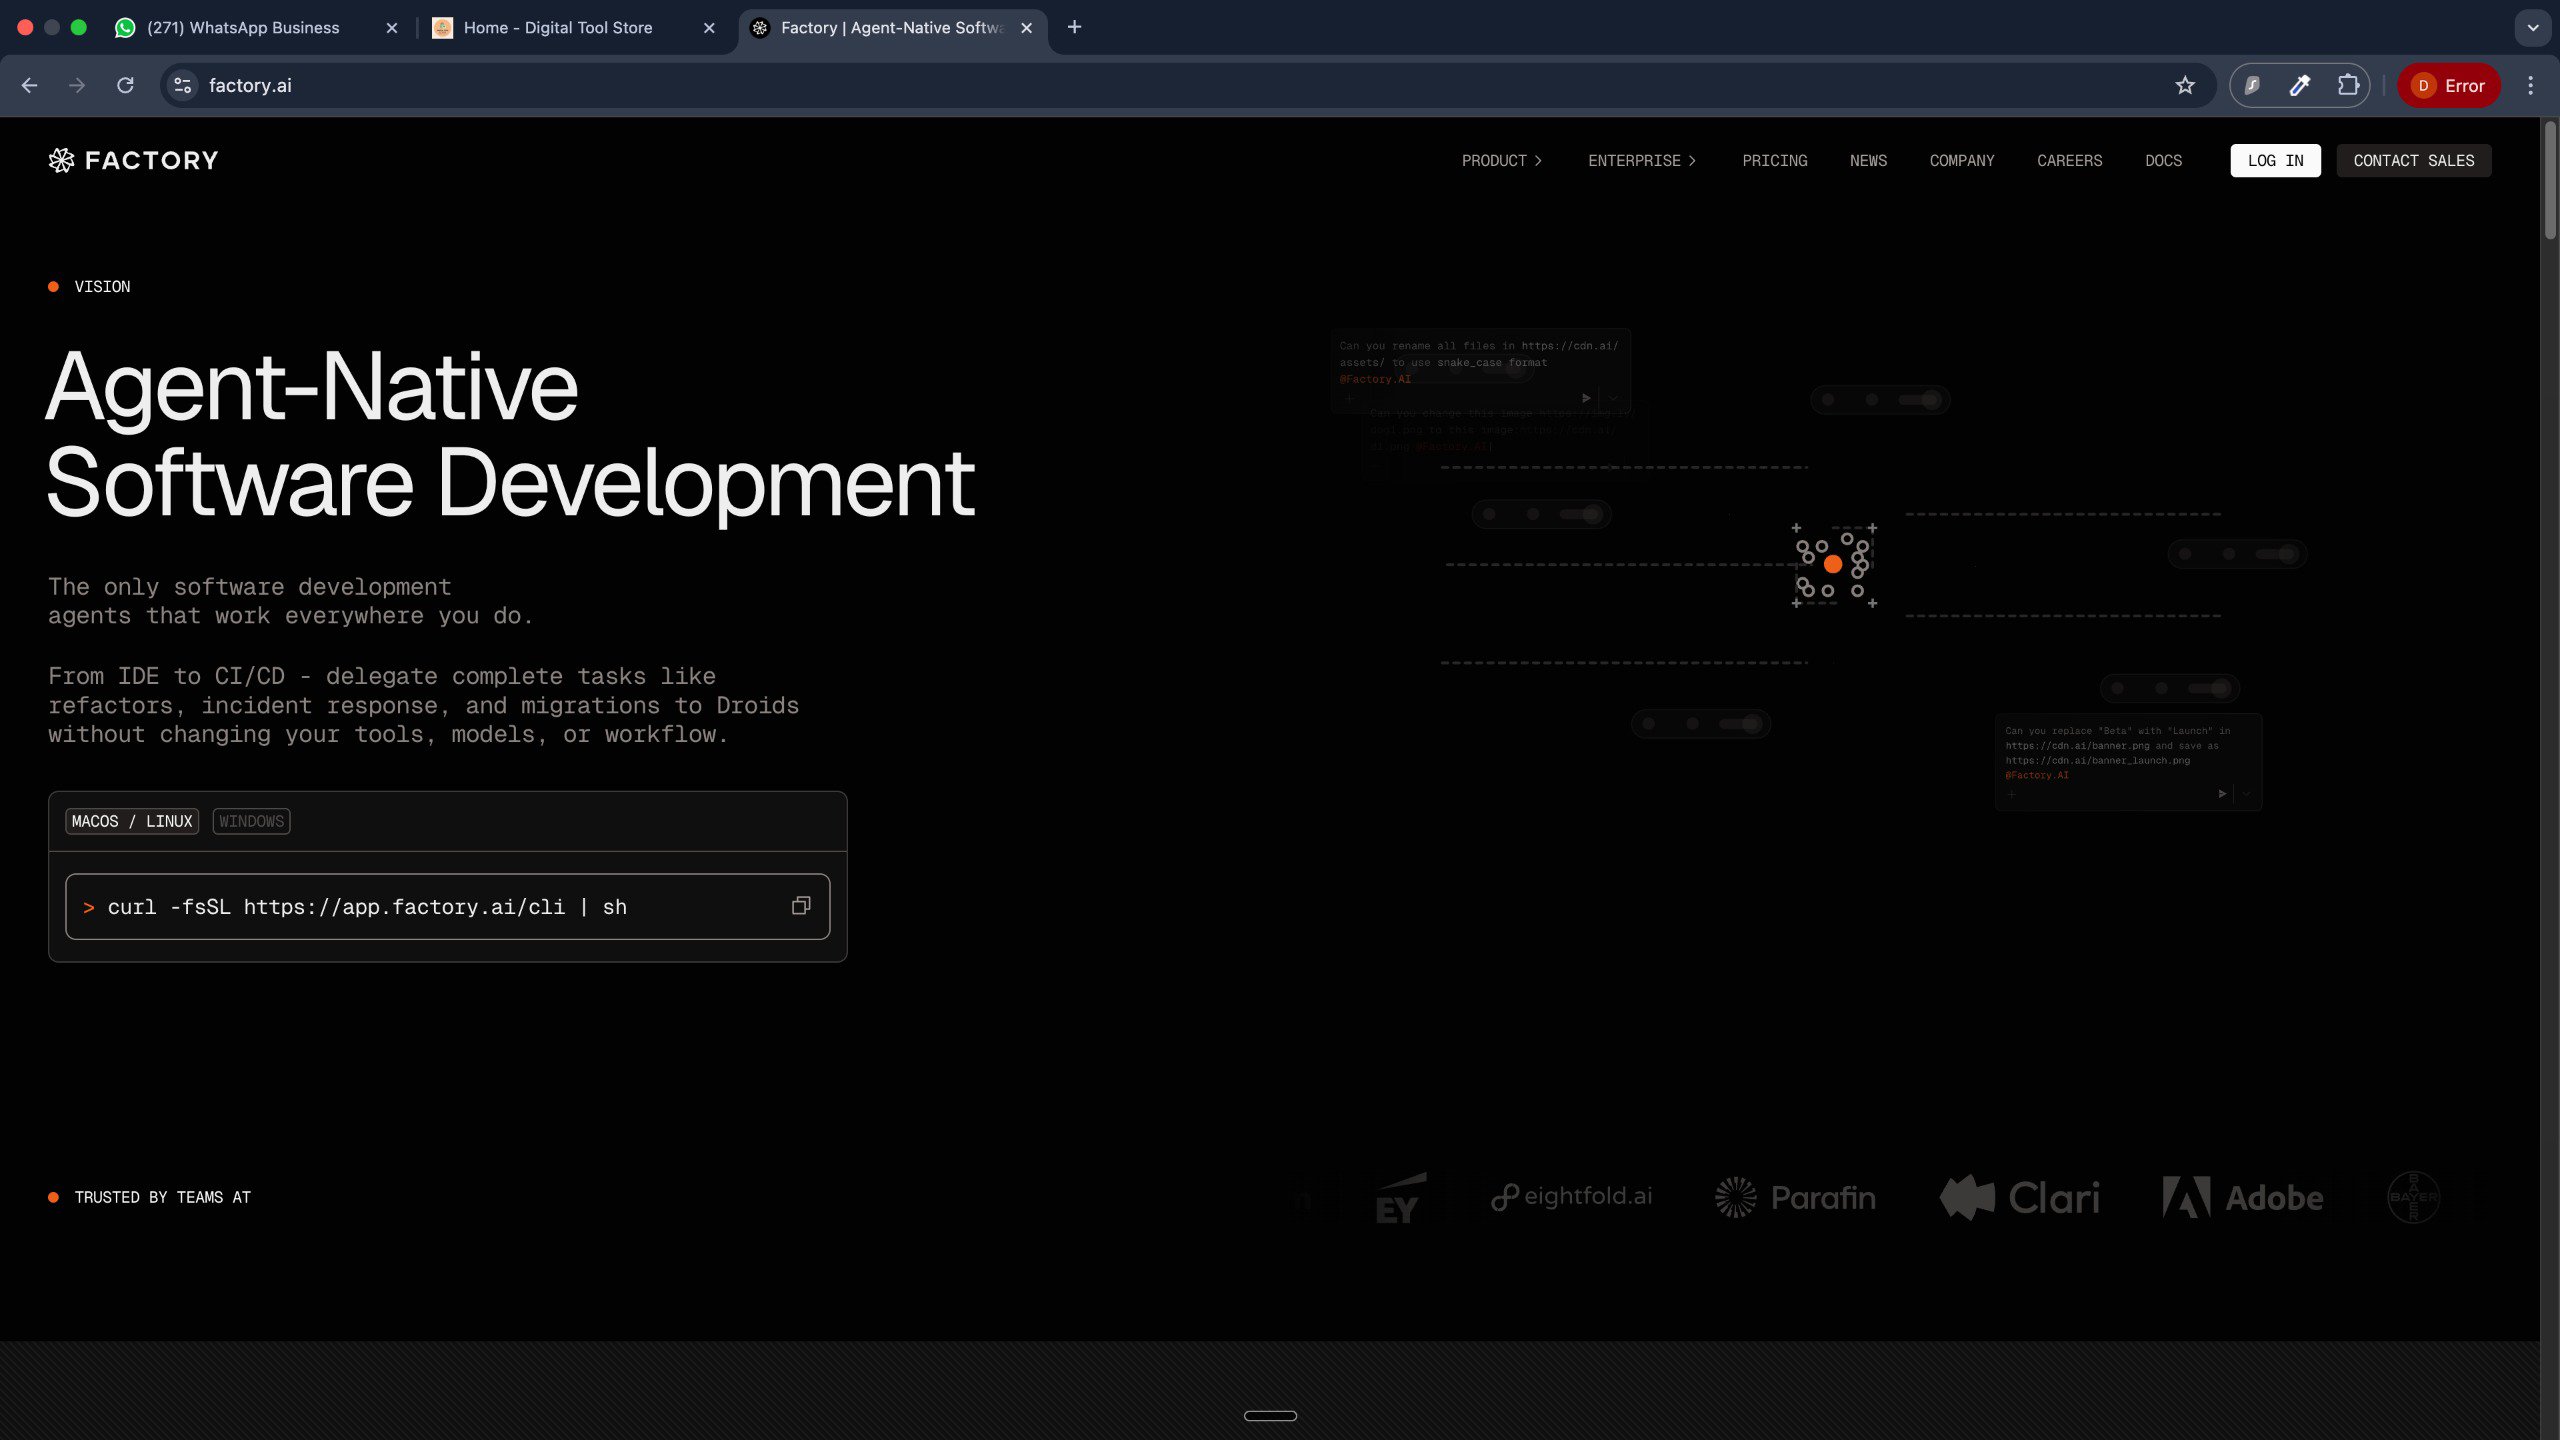Bookmark this page with star icon

(2184, 85)
